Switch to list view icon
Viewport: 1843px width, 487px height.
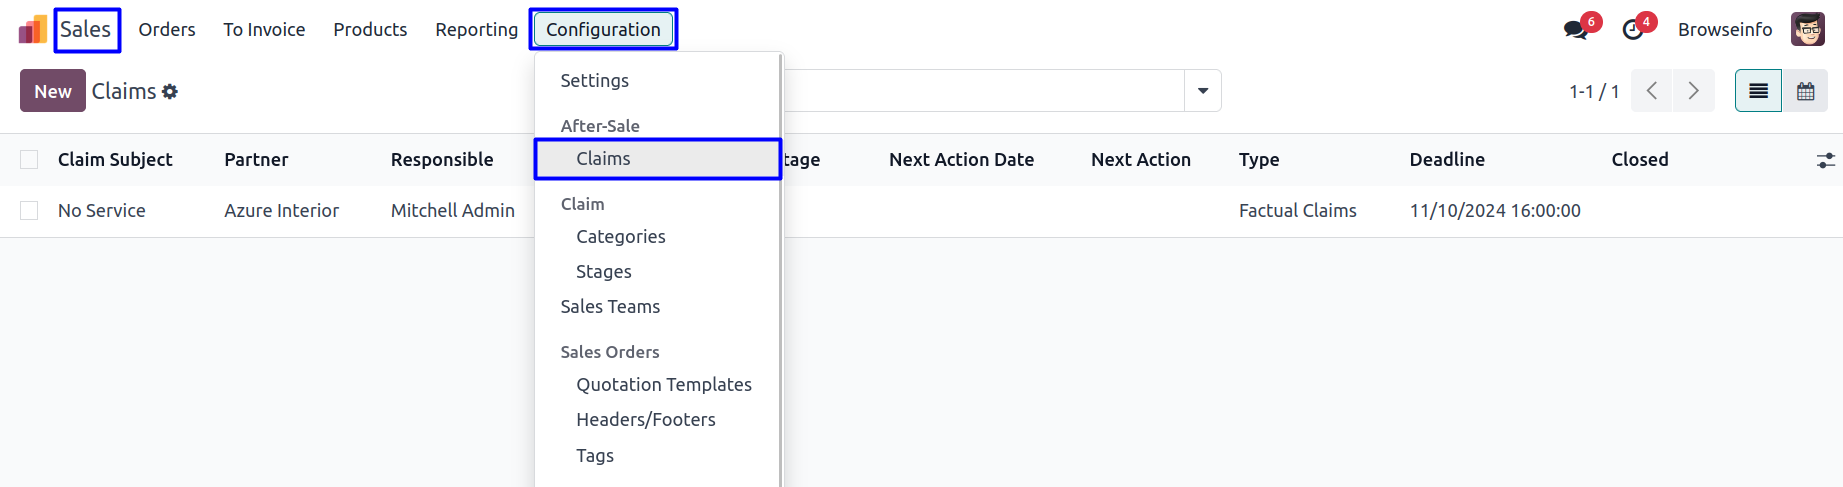point(1758,91)
